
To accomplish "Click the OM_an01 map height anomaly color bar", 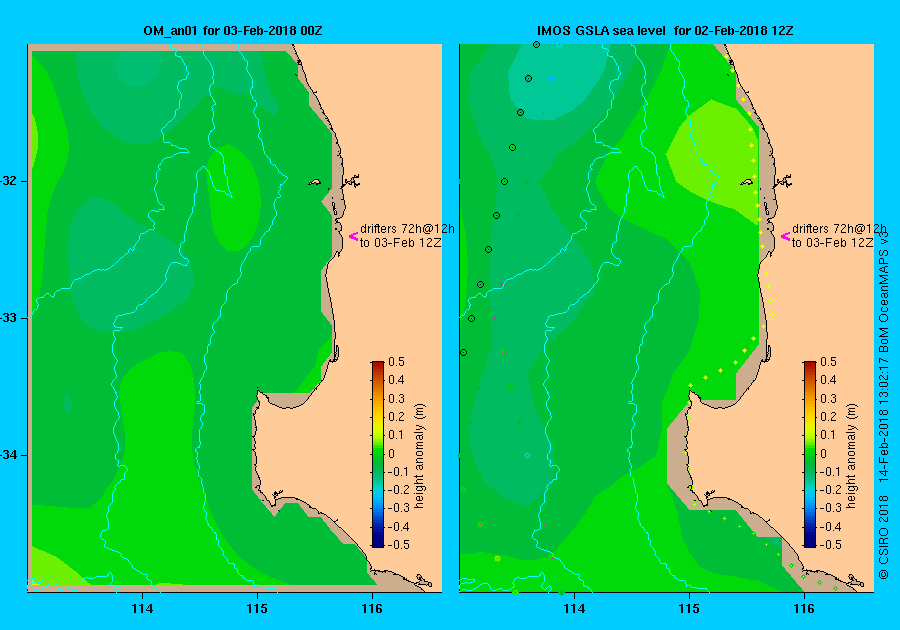I will 378,454.
